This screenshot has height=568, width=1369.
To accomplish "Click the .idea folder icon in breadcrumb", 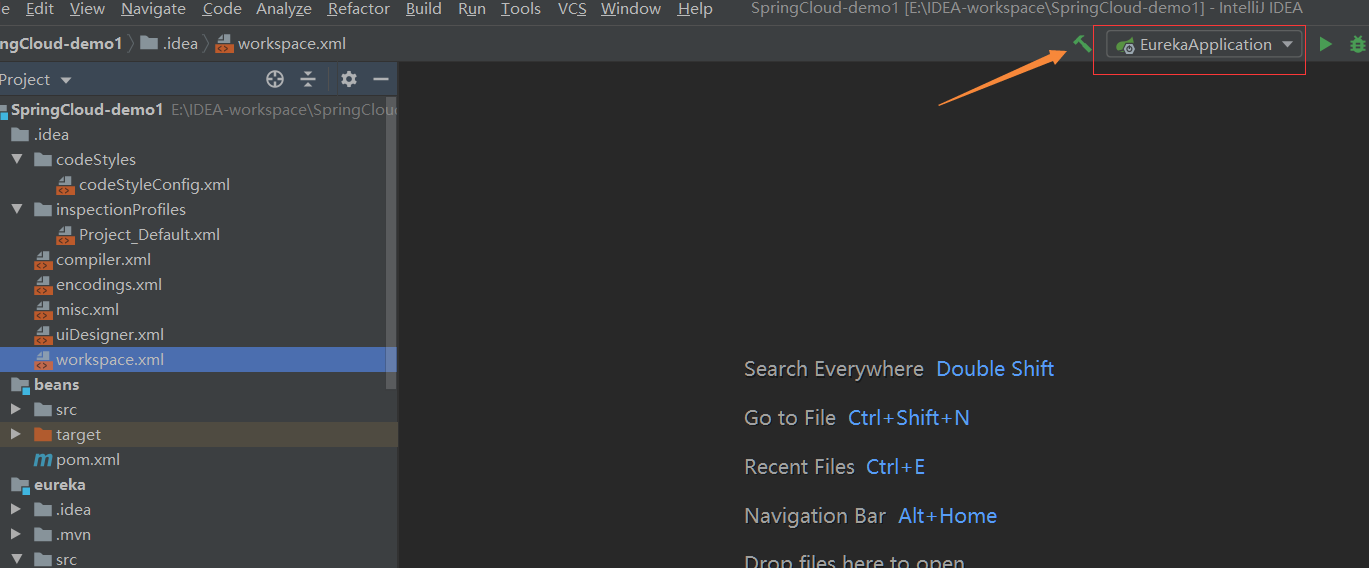I will pyautogui.click(x=149, y=44).
